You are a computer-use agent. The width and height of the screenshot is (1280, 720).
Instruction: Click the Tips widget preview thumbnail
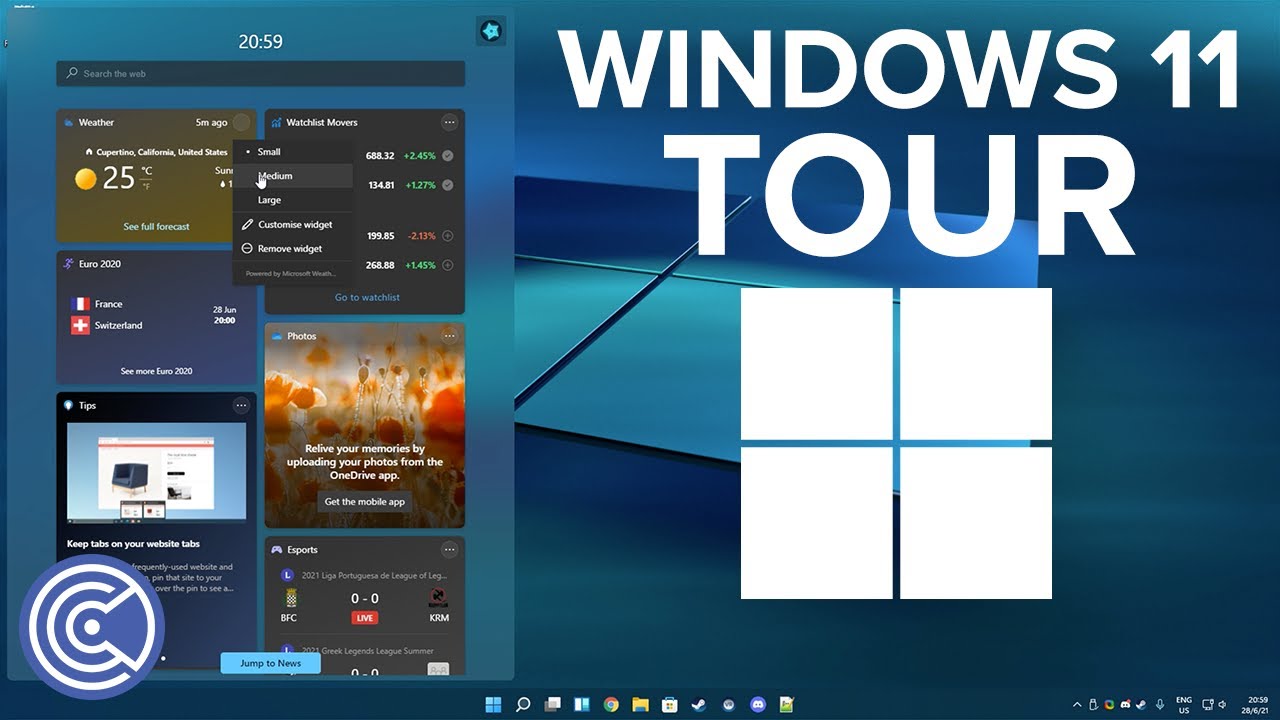(156, 474)
